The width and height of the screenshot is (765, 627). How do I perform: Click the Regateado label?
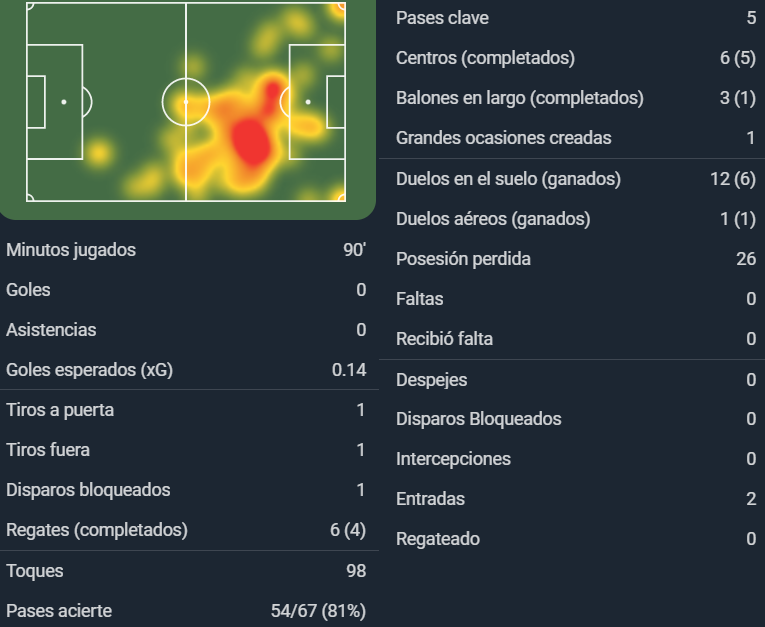438,539
